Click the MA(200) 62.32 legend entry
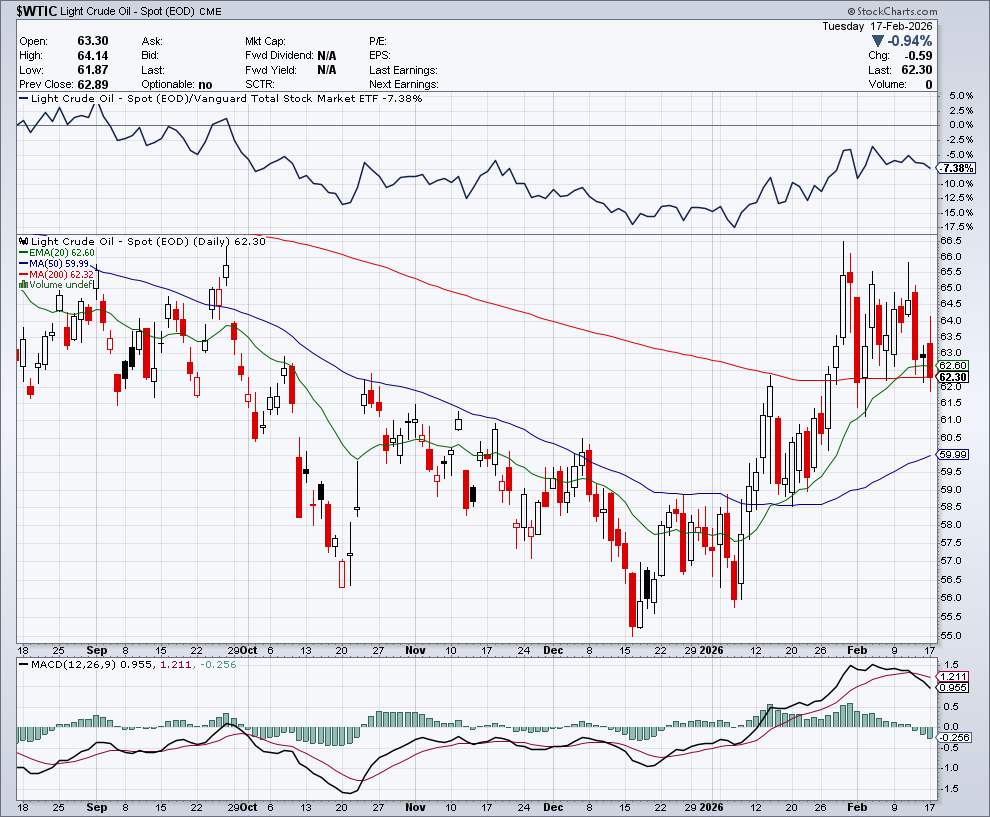The width and height of the screenshot is (990, 817). click(56, 274)
